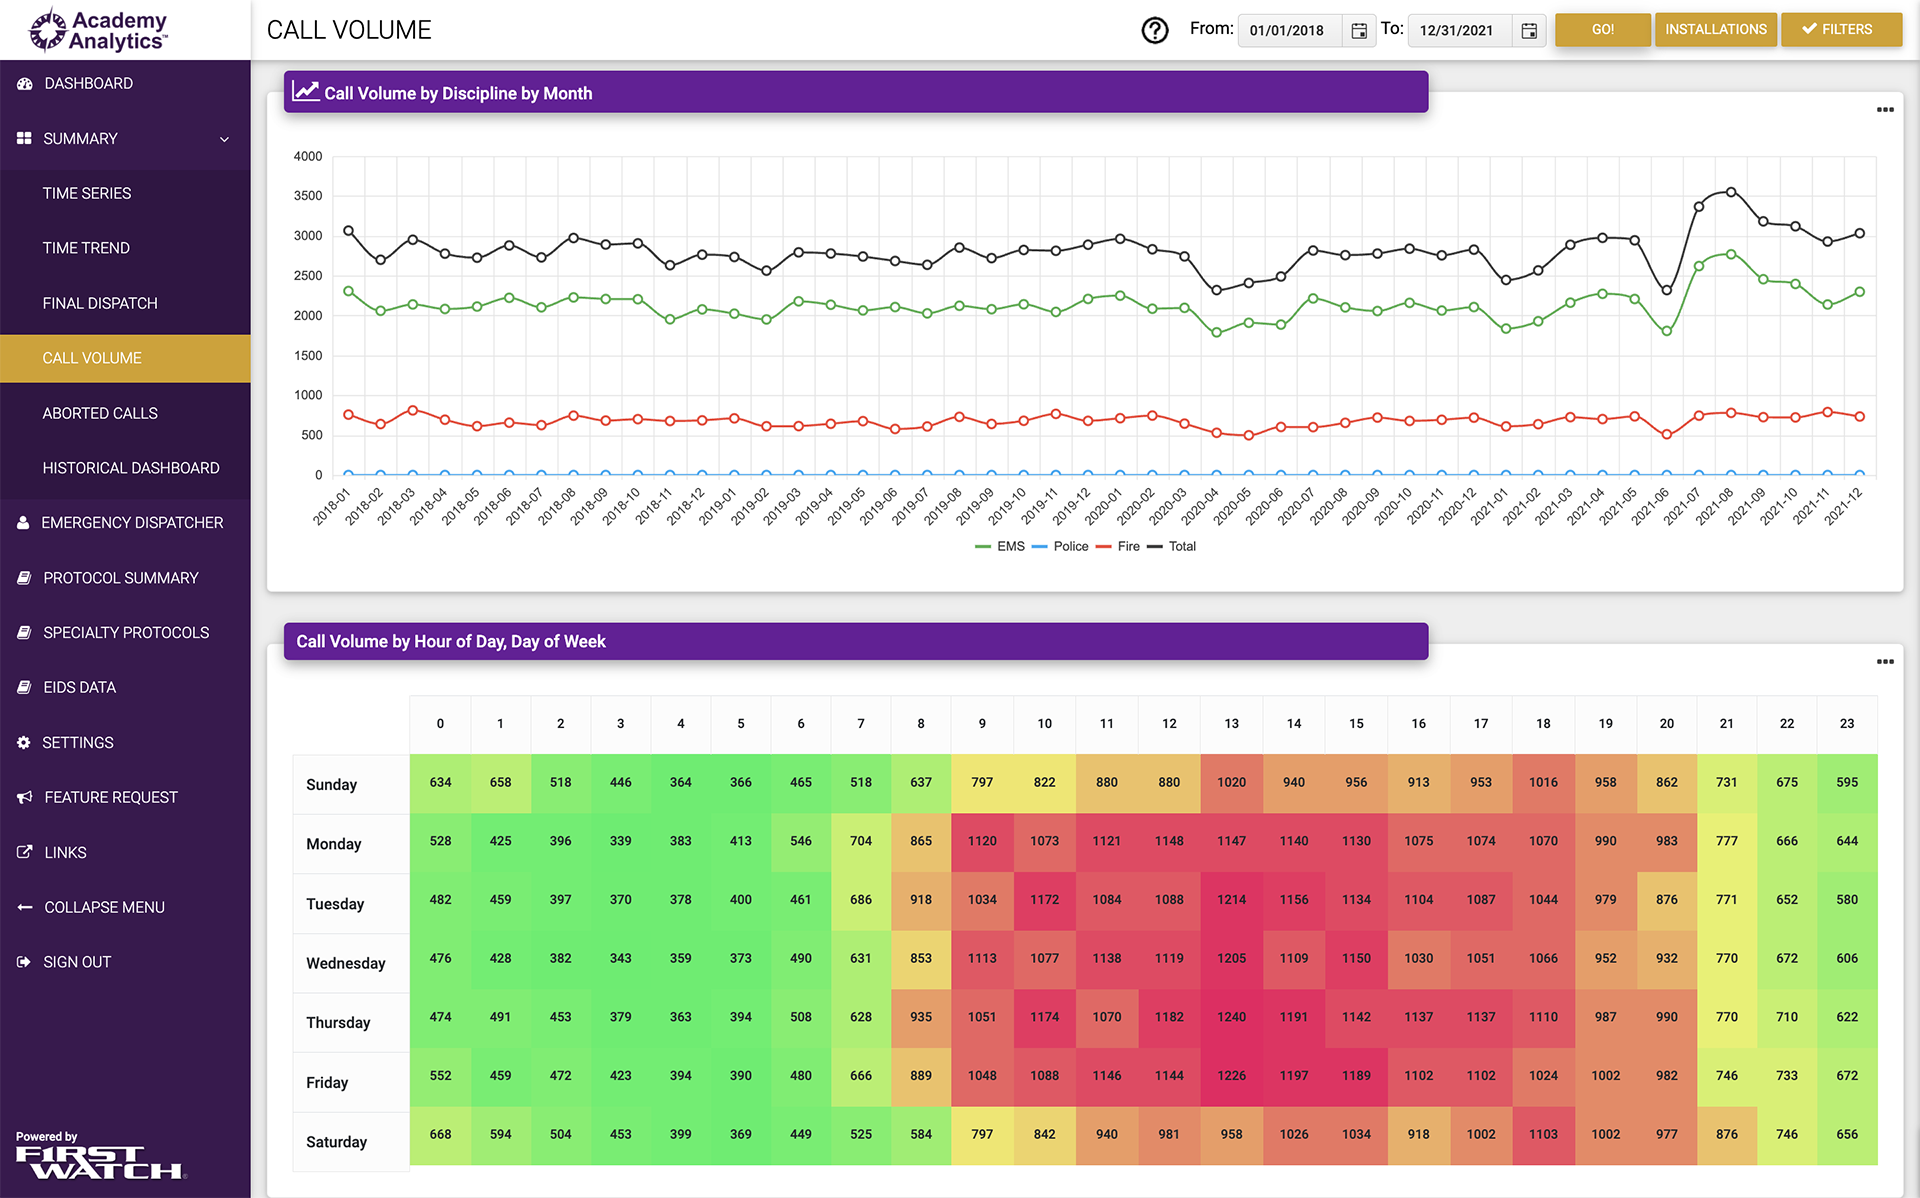Open the Aborted Calls menu item
This screenshot has height=1198, width=1920.
100,413
